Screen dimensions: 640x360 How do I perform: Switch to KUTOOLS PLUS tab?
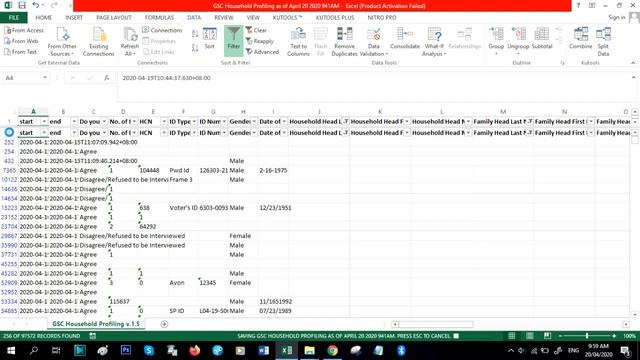(335, 18)
